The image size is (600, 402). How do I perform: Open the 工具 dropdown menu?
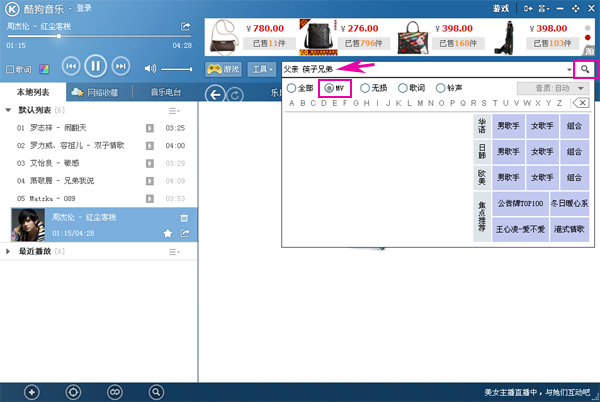coord(262,69)
